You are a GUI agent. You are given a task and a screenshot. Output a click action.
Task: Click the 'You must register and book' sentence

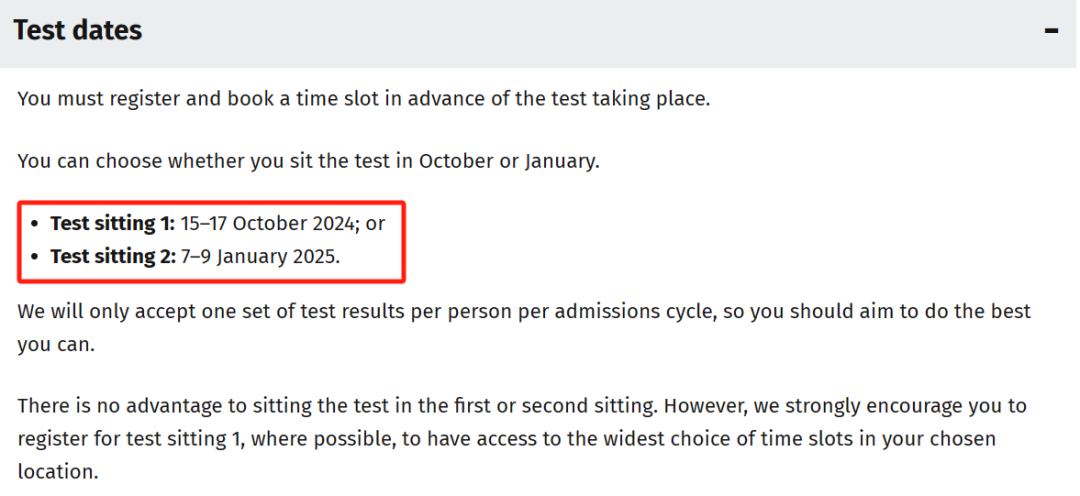364,99
